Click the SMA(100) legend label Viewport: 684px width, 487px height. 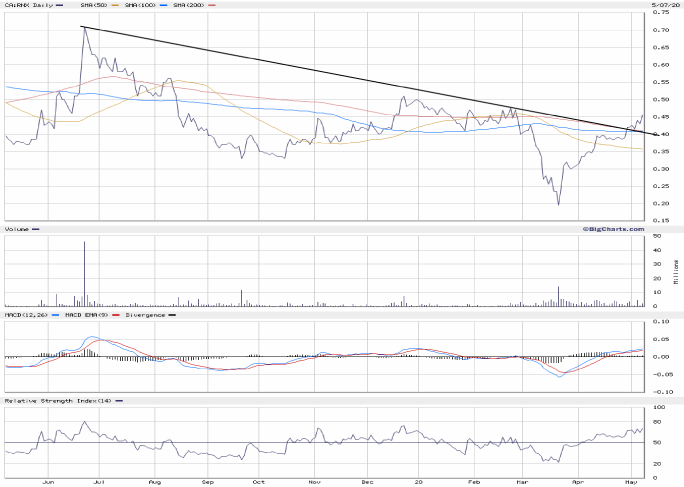tap(140, 5)
